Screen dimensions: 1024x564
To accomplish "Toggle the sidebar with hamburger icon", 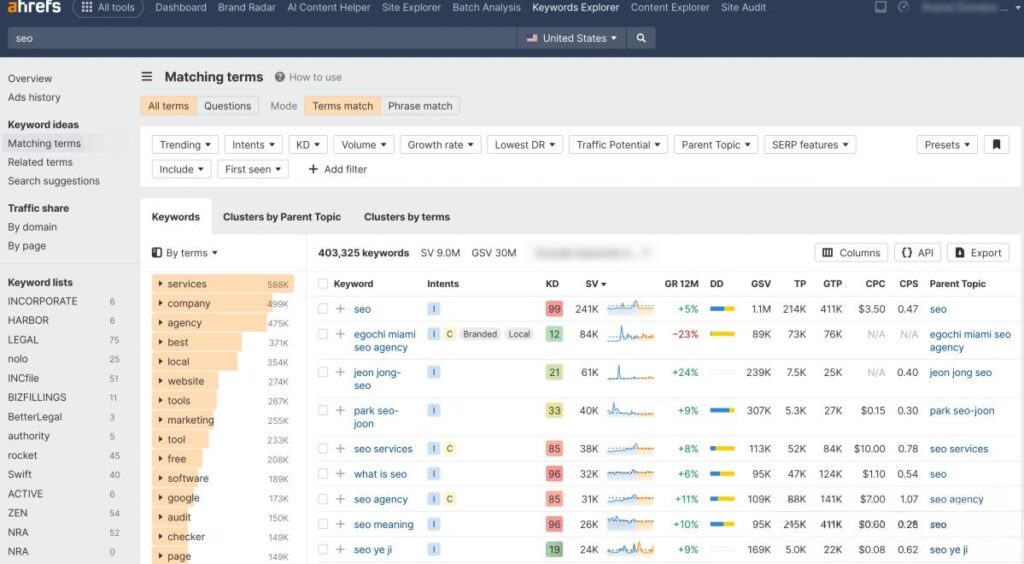I will point(147,77).
